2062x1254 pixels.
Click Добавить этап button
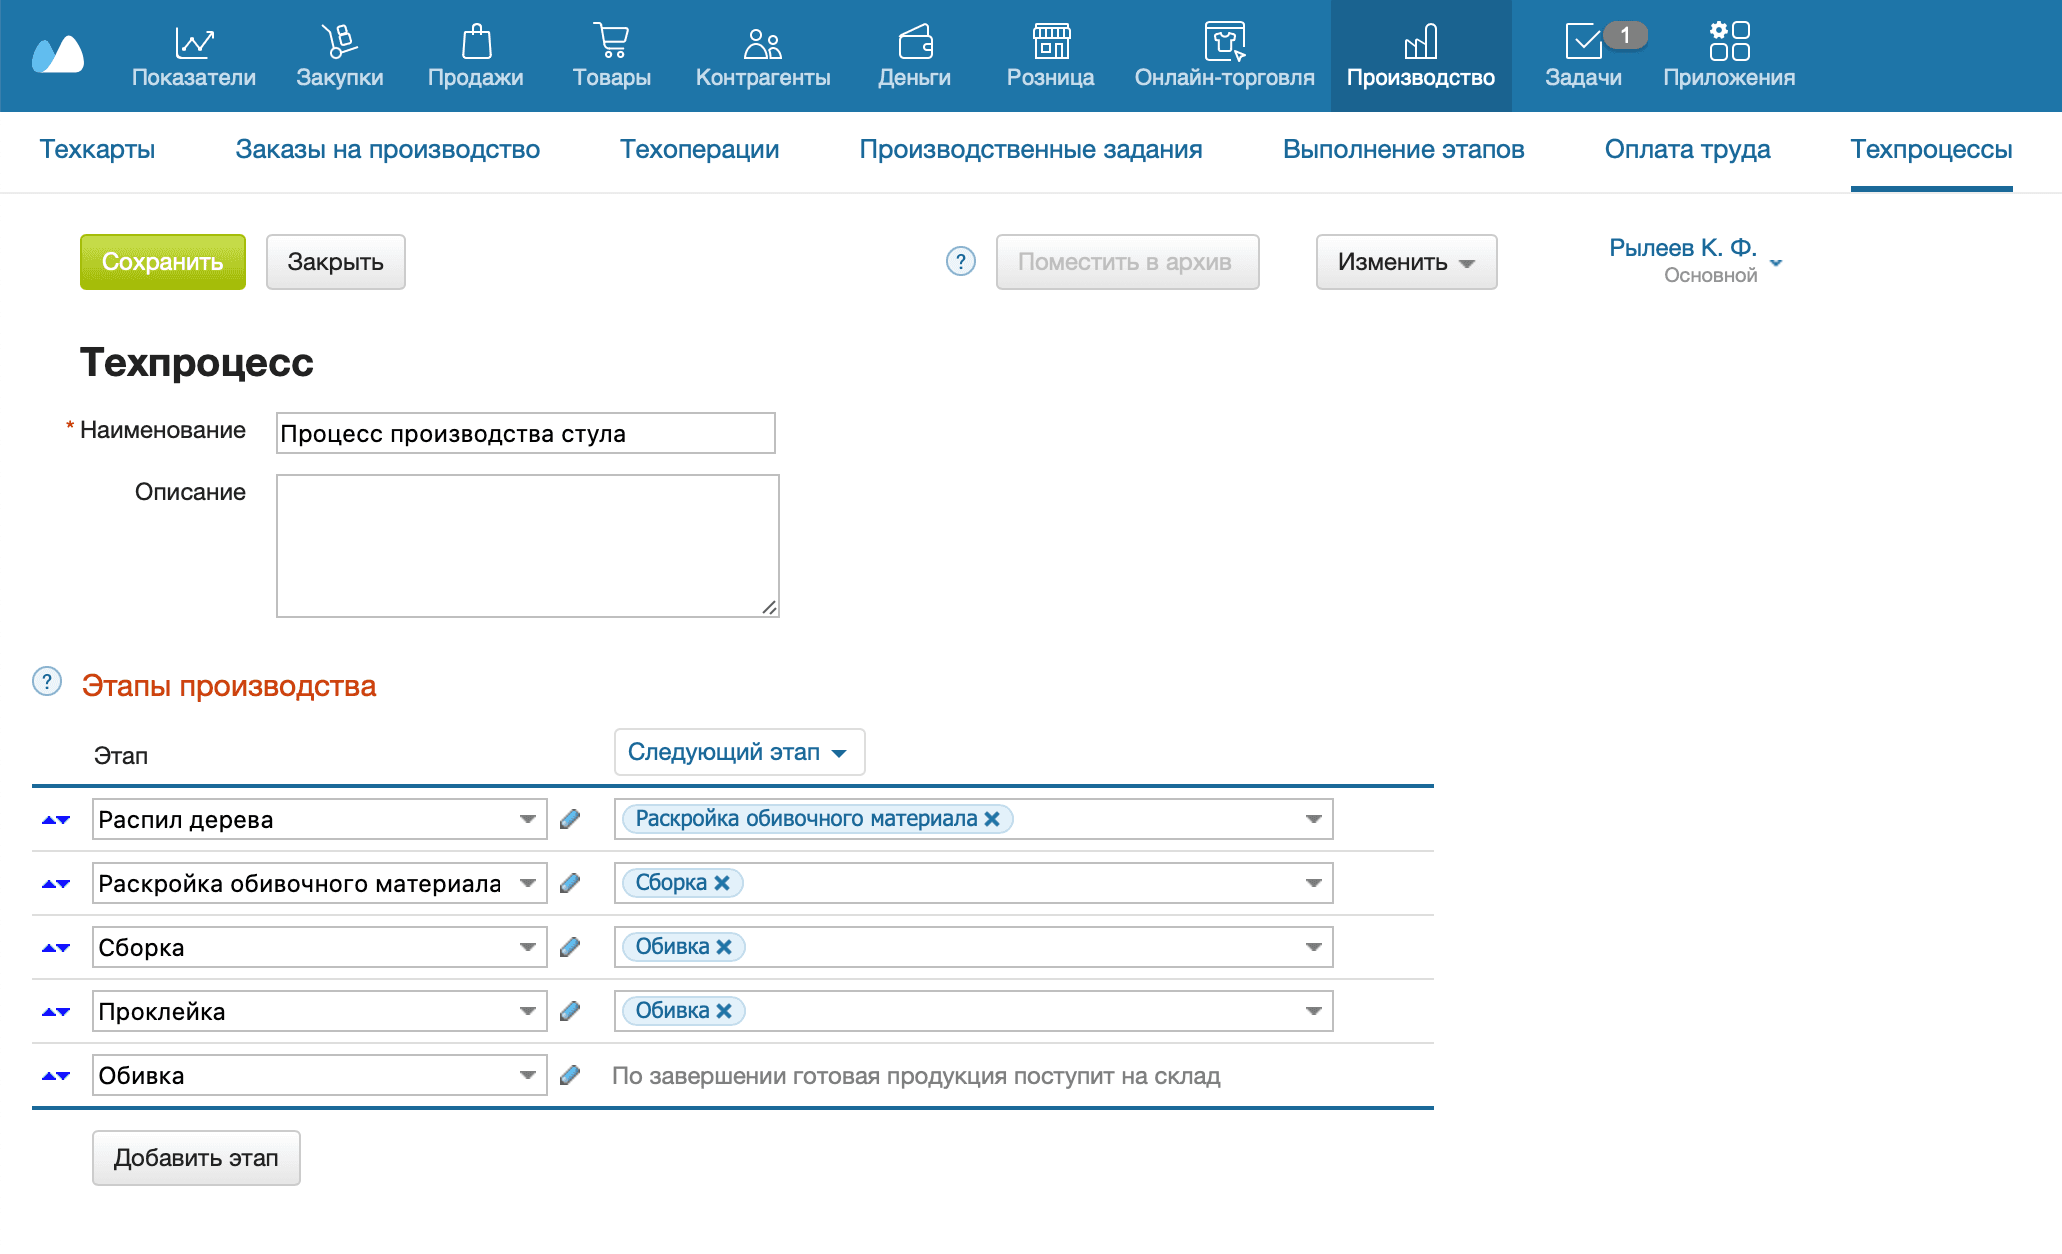[x=196, y=1158]
